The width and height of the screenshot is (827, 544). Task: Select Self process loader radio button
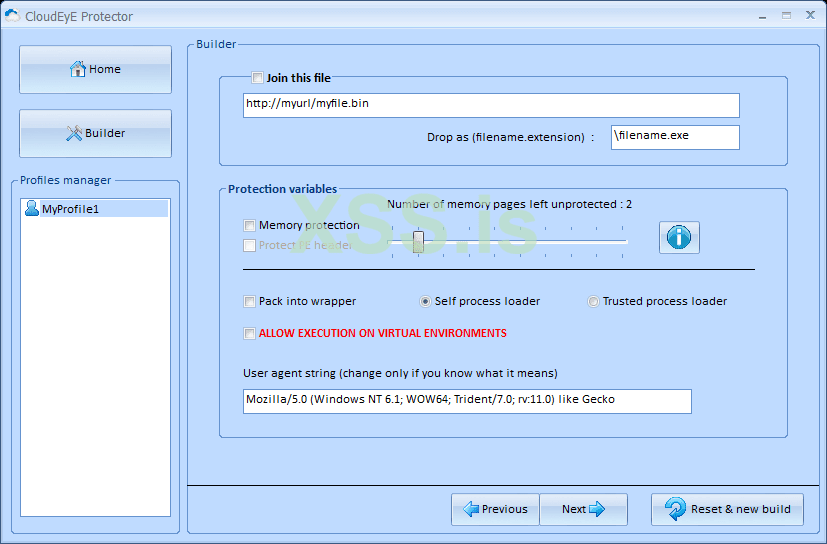pyautogui.click(x=425, y=301)
